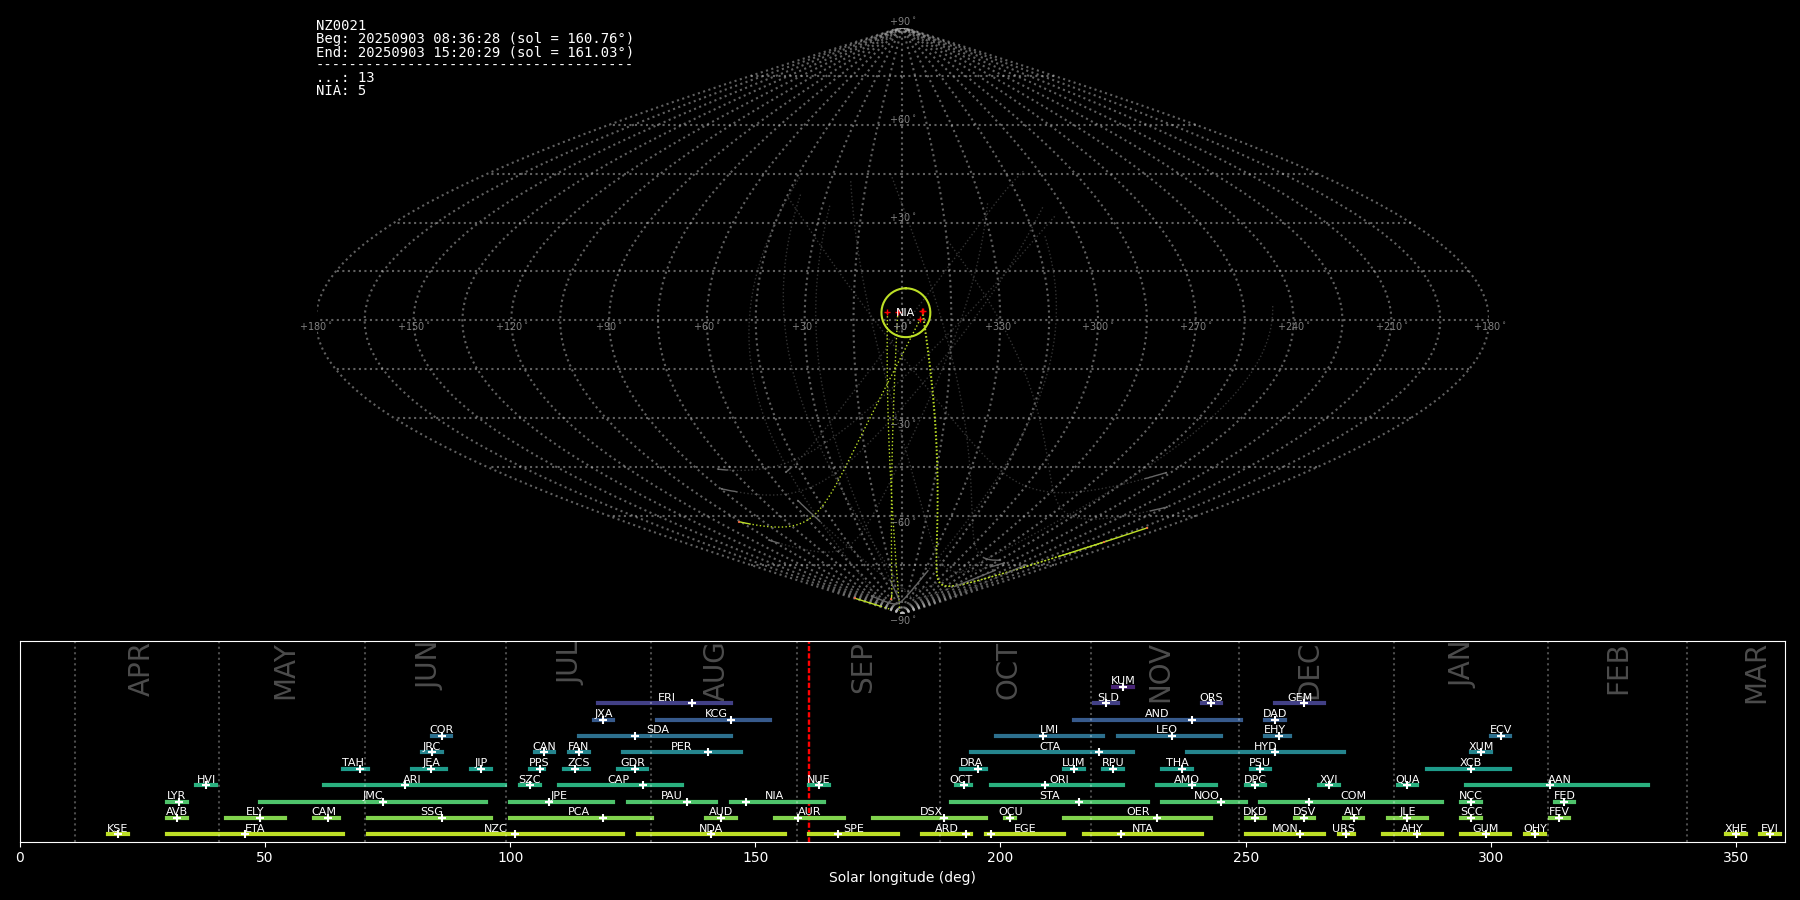The width and height of the screenshot is (1800, 900).
Task: Click the LYR shower label
Action: click(x=176, y=796)
